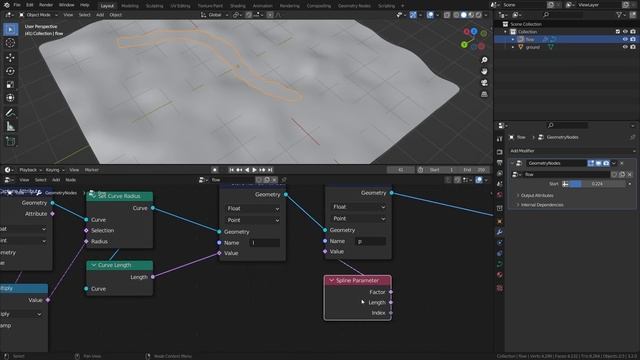Screen dimensions: 640x360
Task: Activate the Transform tool
Action: (10, 98)
